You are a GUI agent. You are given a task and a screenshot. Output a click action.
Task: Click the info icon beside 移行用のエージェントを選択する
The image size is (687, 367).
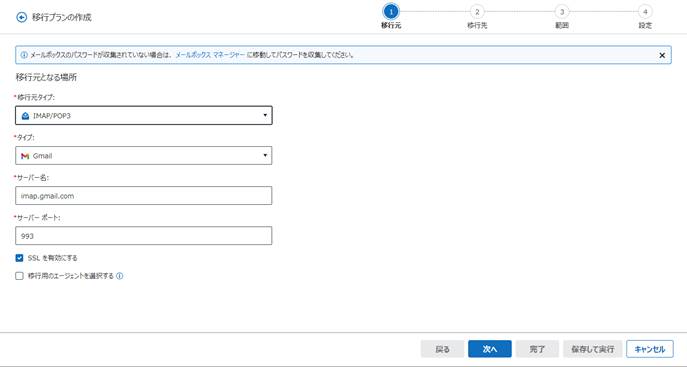(120, 276)
